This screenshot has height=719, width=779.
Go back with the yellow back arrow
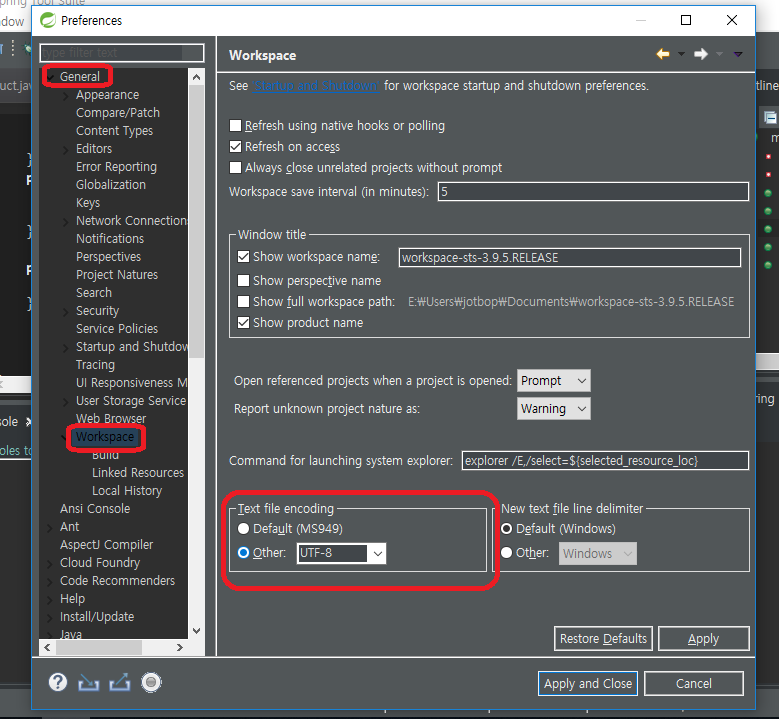click(x=663, y=54)
